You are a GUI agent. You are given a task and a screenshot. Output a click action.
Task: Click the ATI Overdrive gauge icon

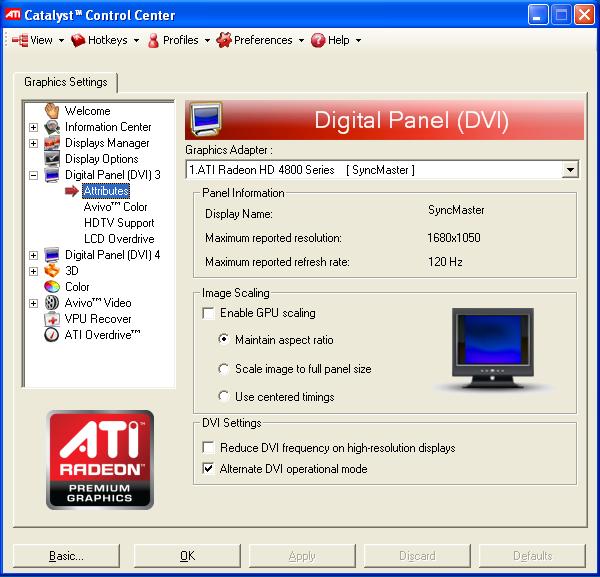[52, 335]
